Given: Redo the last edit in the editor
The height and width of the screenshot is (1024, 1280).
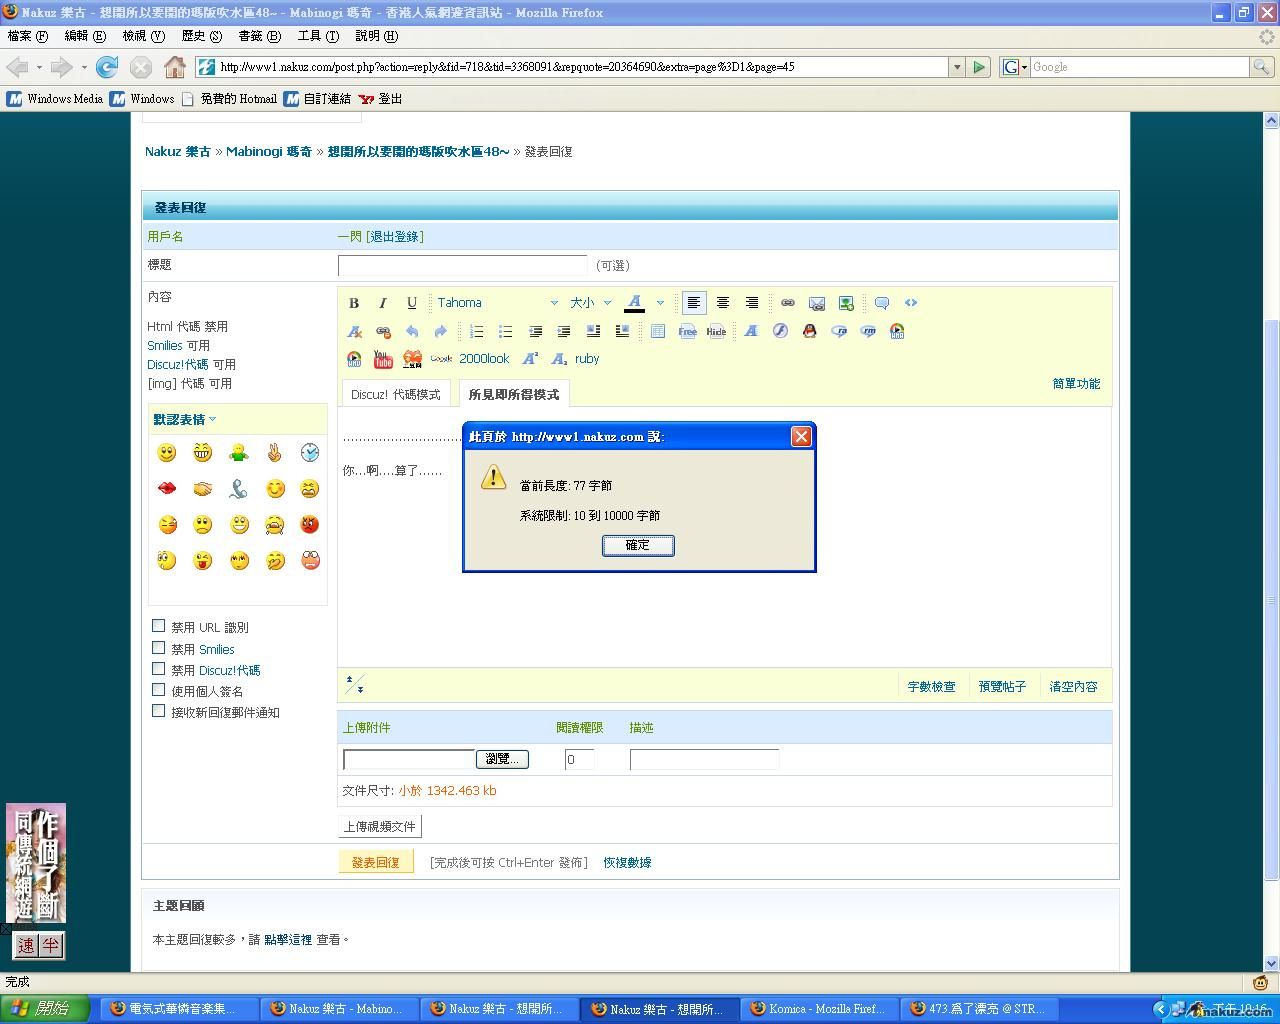Looking at the screenshot, I should (440, 331).
